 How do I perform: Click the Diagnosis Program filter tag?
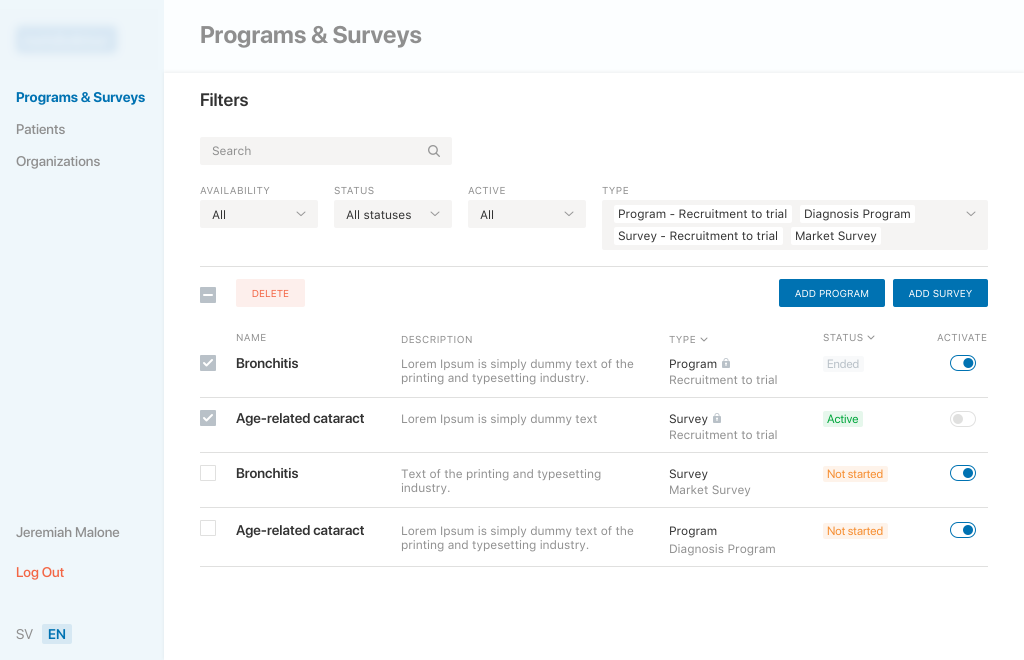point(857,214)
